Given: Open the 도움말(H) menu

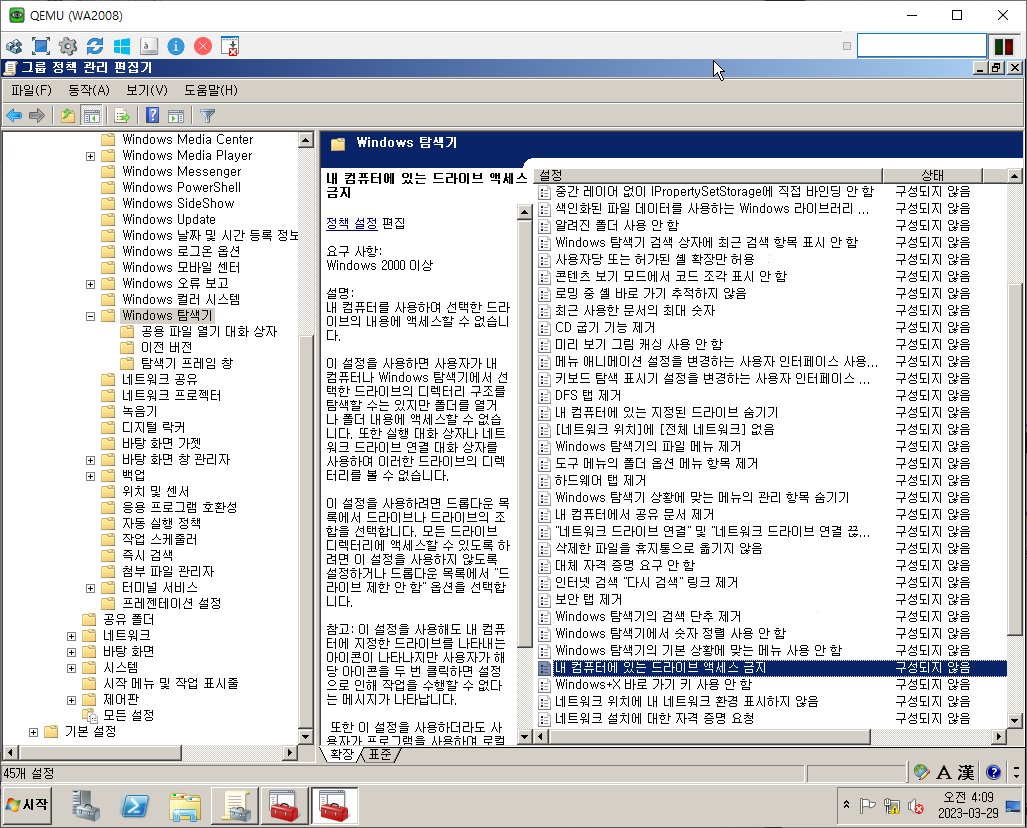Looking at the screenshot, I should [x=210, y=90].
